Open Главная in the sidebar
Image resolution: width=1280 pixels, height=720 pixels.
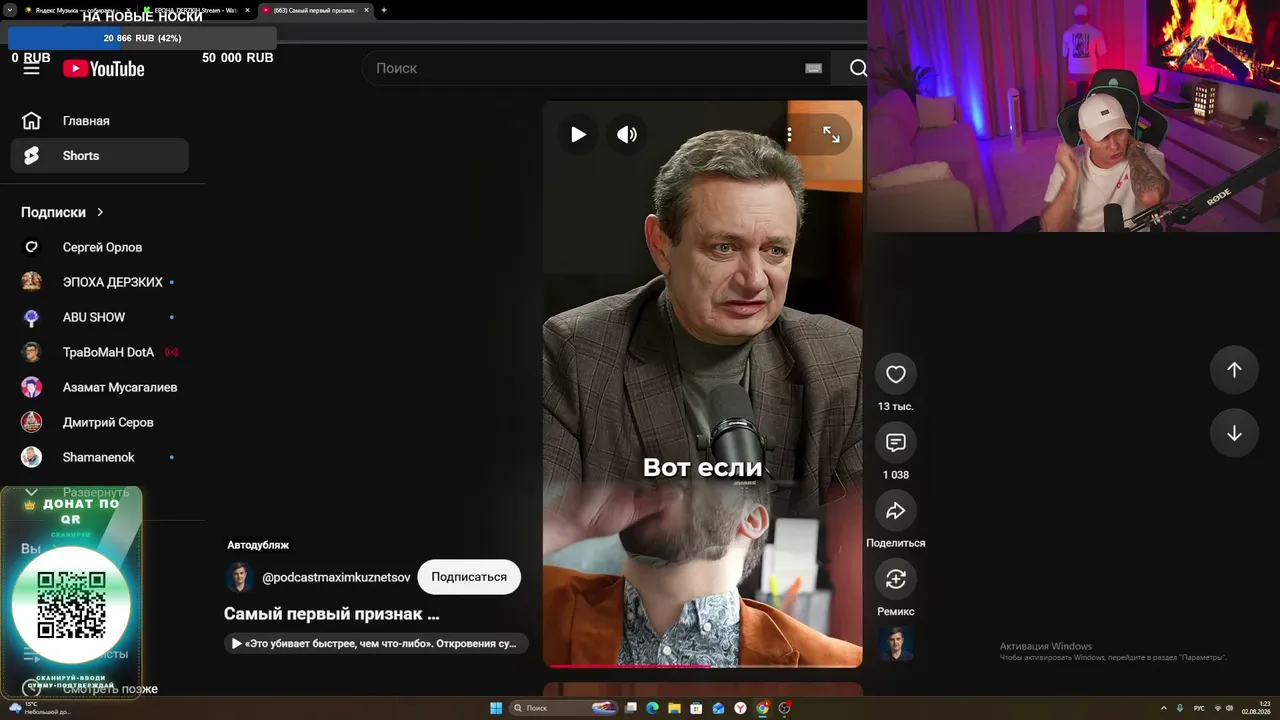pyautogui.click(x=99, y=121)
